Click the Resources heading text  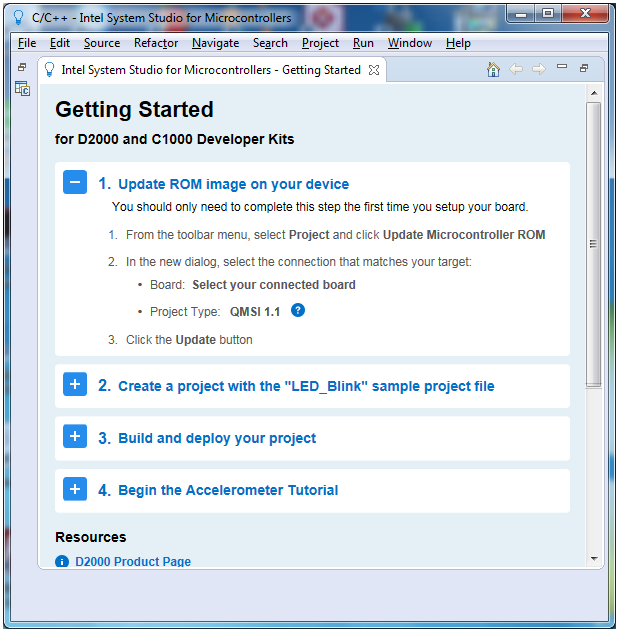(91, 537)
